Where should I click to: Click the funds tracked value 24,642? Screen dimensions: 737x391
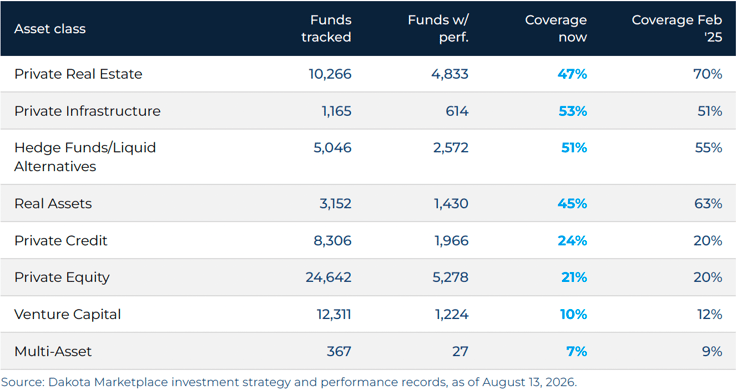[x=329, y=277]
